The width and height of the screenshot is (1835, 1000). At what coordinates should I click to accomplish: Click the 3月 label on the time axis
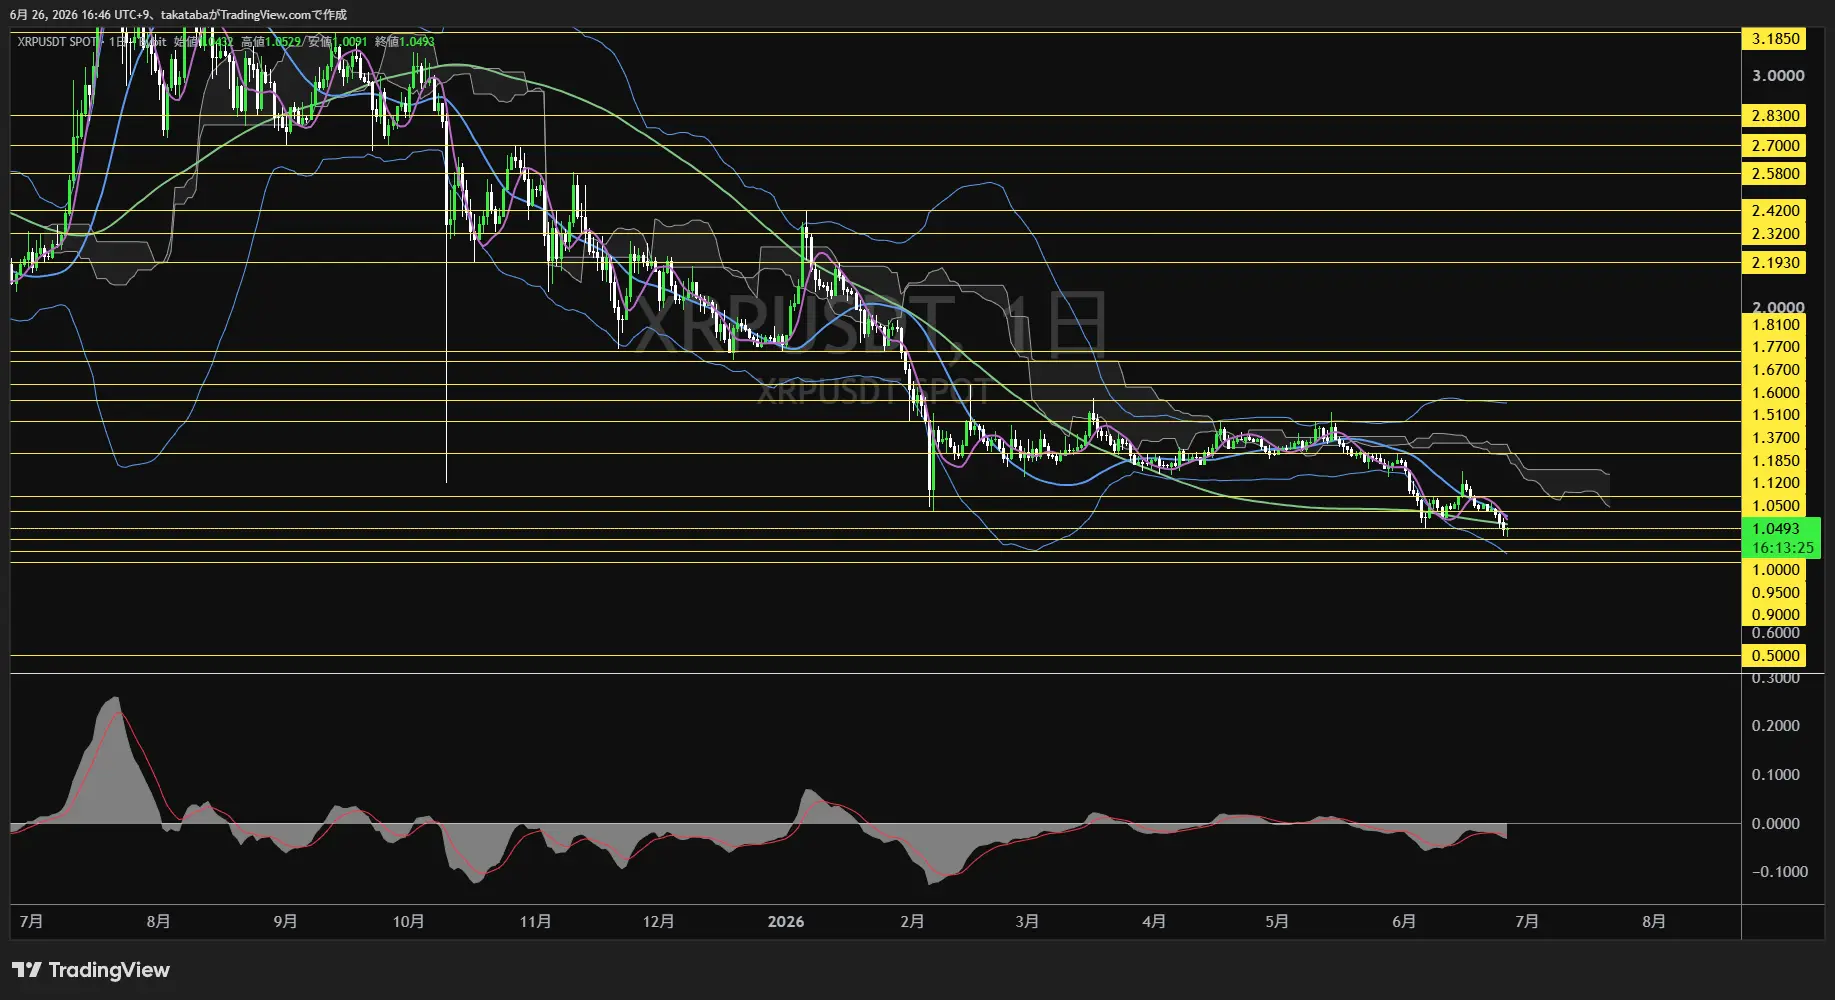[x=1027, y=921]
